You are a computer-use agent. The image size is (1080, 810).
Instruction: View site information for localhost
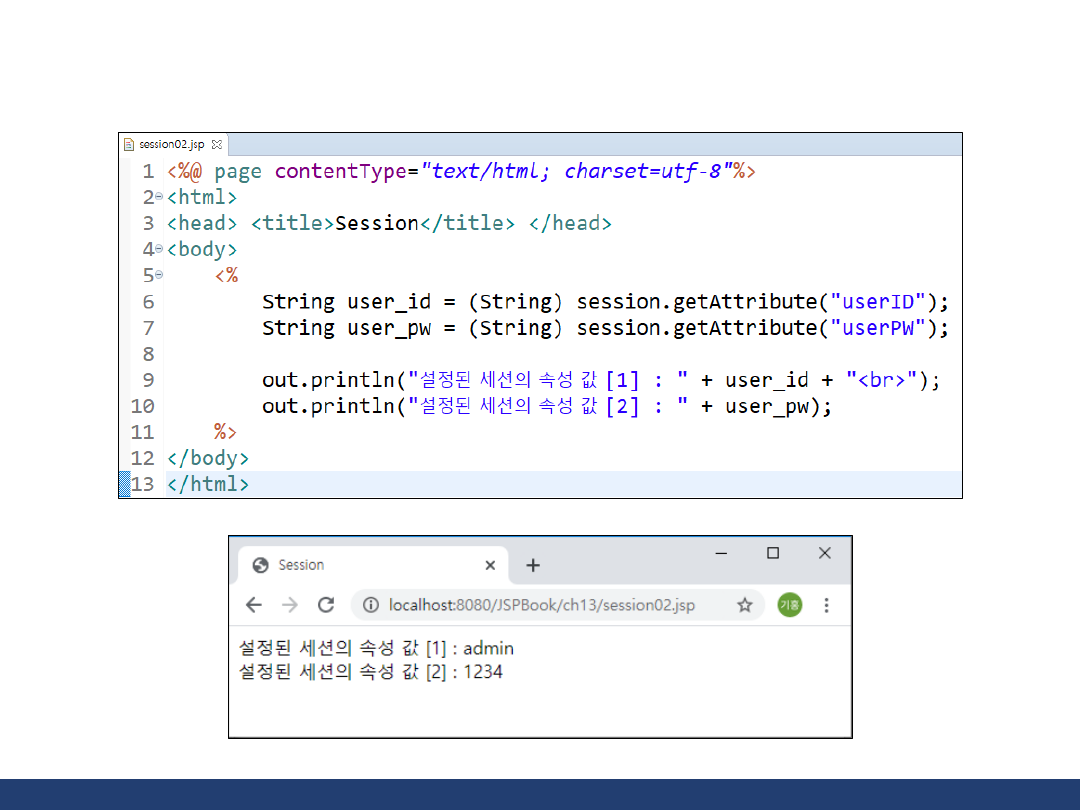(371, 605)
